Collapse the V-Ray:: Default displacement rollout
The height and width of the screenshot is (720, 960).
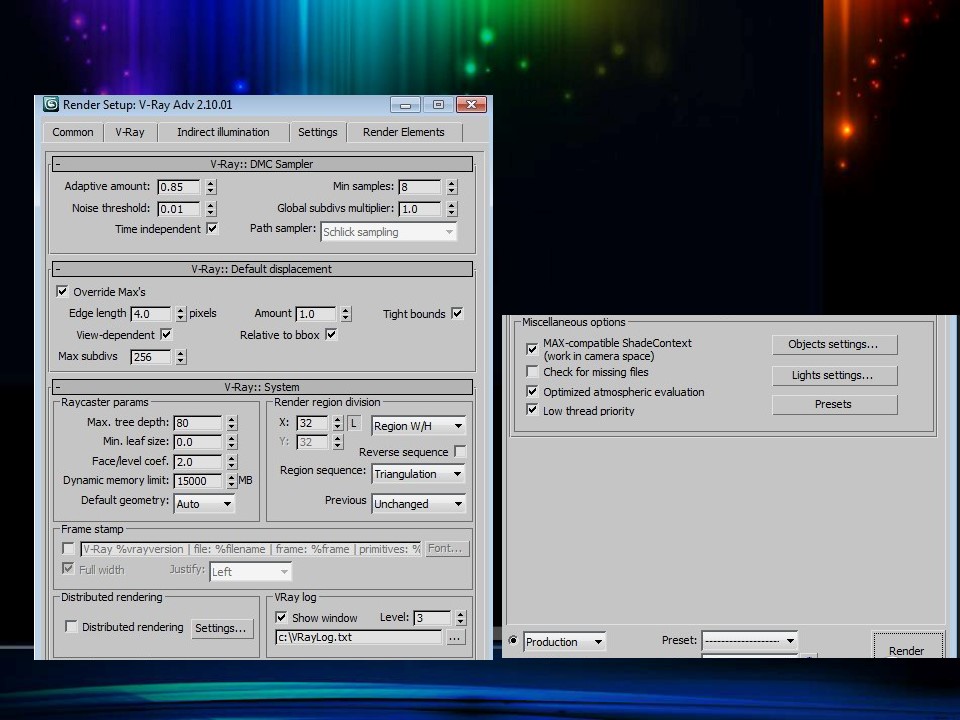click(262, 269)
